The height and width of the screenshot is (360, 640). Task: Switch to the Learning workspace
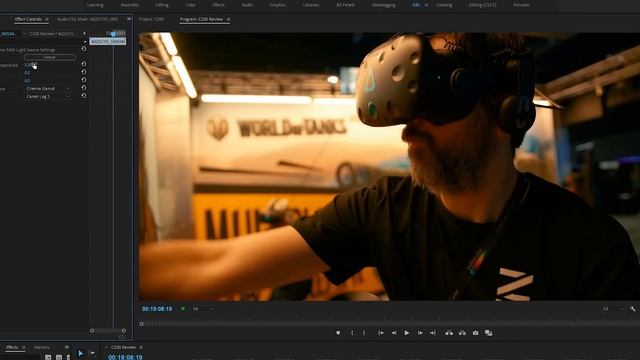pyautogui.click(x=95, y=5)
